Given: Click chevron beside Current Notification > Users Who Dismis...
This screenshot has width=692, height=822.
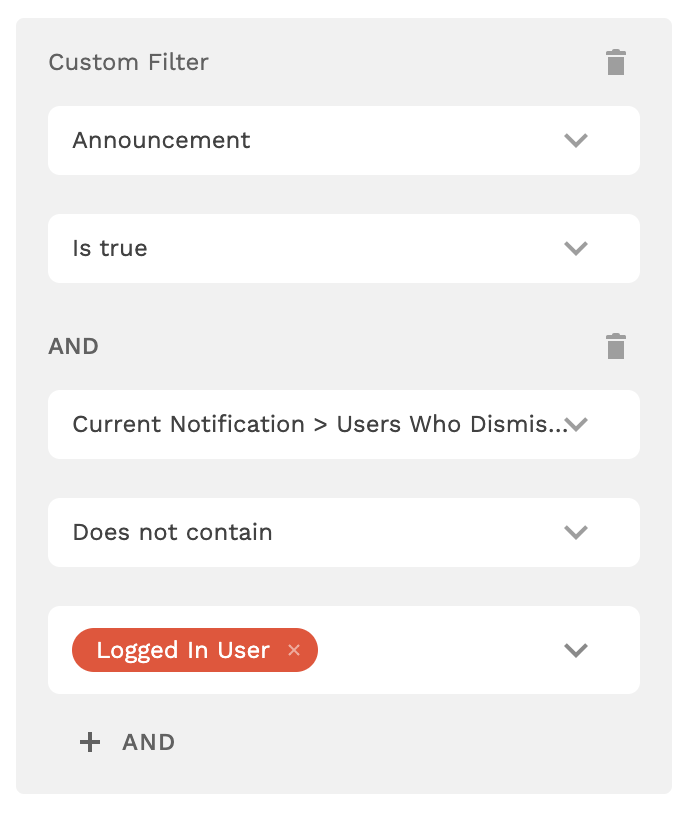Looking at the screenshot, I should 577,425.
